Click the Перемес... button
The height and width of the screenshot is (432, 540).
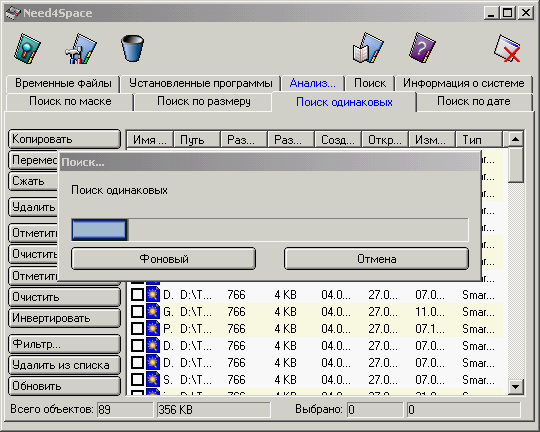(33, 160)
